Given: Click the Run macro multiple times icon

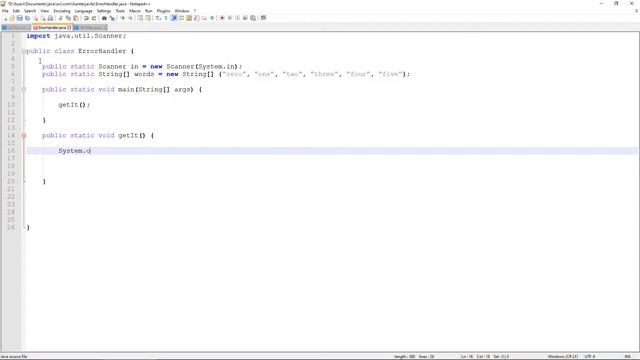Looking at the screenshot, I should pos(245,18).
